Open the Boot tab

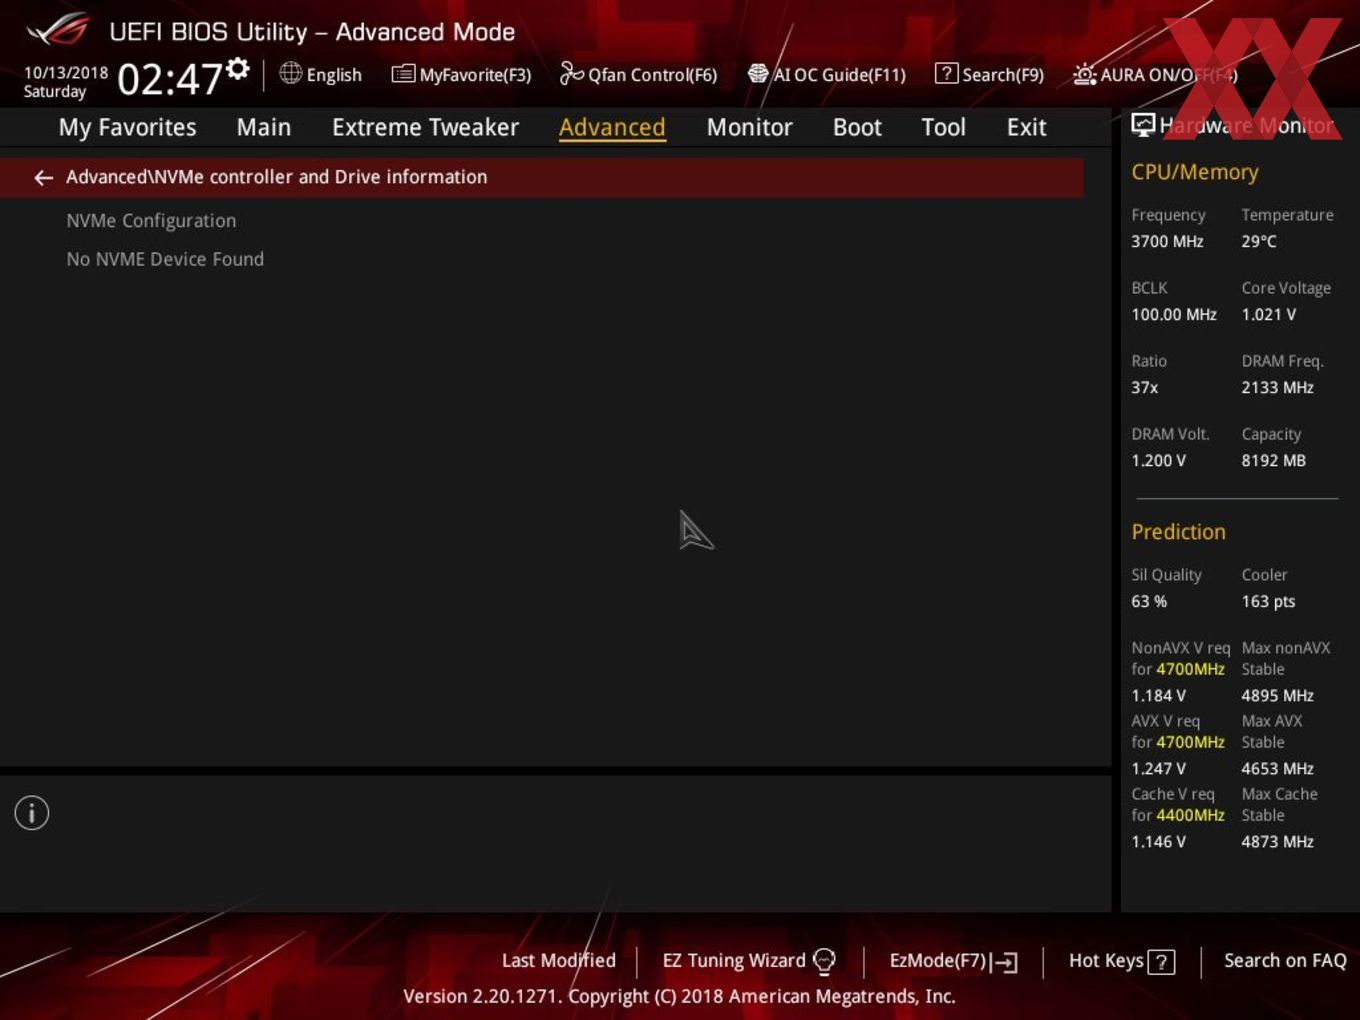[x=857, y=127]
